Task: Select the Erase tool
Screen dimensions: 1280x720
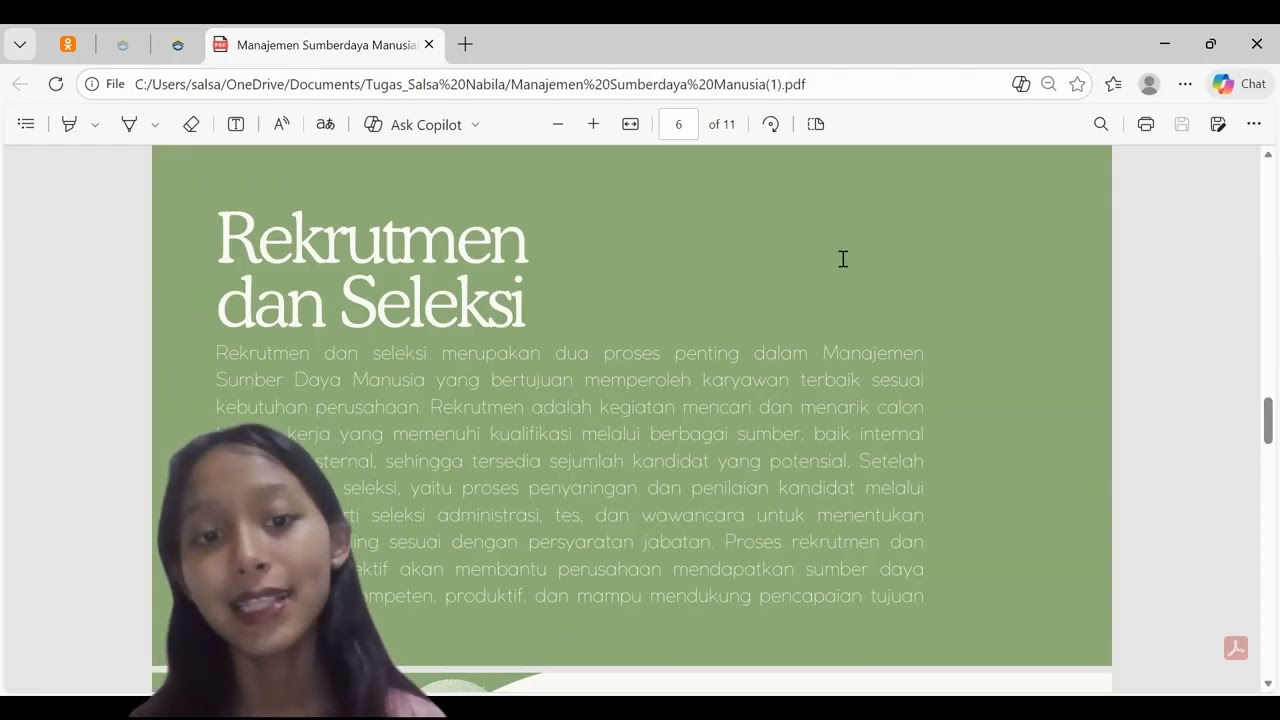Action: point(191,124)
